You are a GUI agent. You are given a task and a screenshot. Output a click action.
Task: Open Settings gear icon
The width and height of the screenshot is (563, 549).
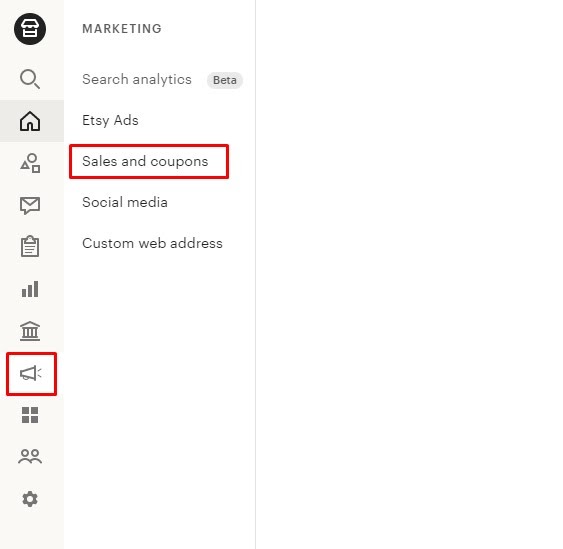click(30, 499)
